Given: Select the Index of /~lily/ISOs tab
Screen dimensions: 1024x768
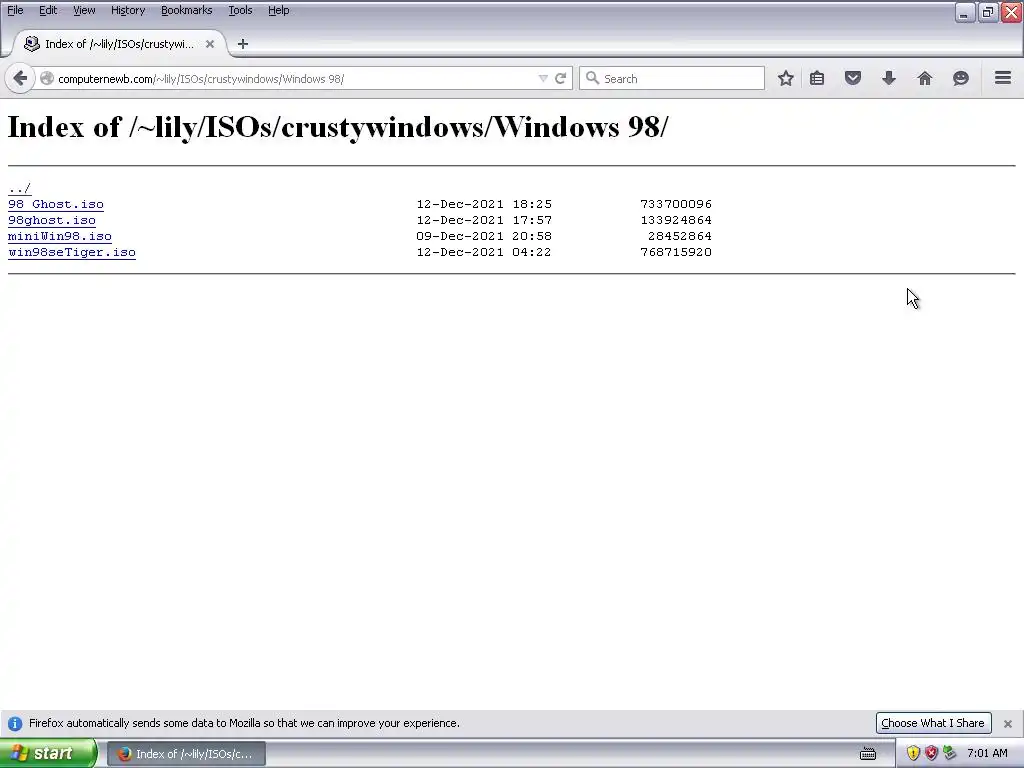Looking at the screenshot, I should (120, 44).
